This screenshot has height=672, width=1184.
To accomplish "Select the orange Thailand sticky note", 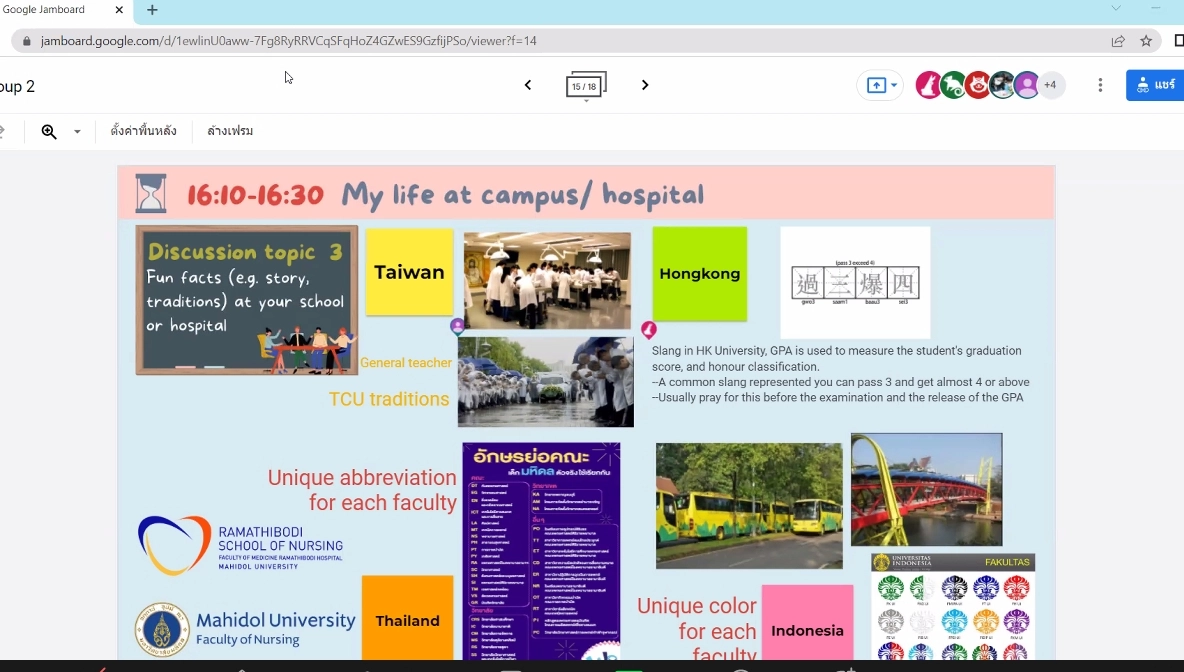I will coord(408,618).
